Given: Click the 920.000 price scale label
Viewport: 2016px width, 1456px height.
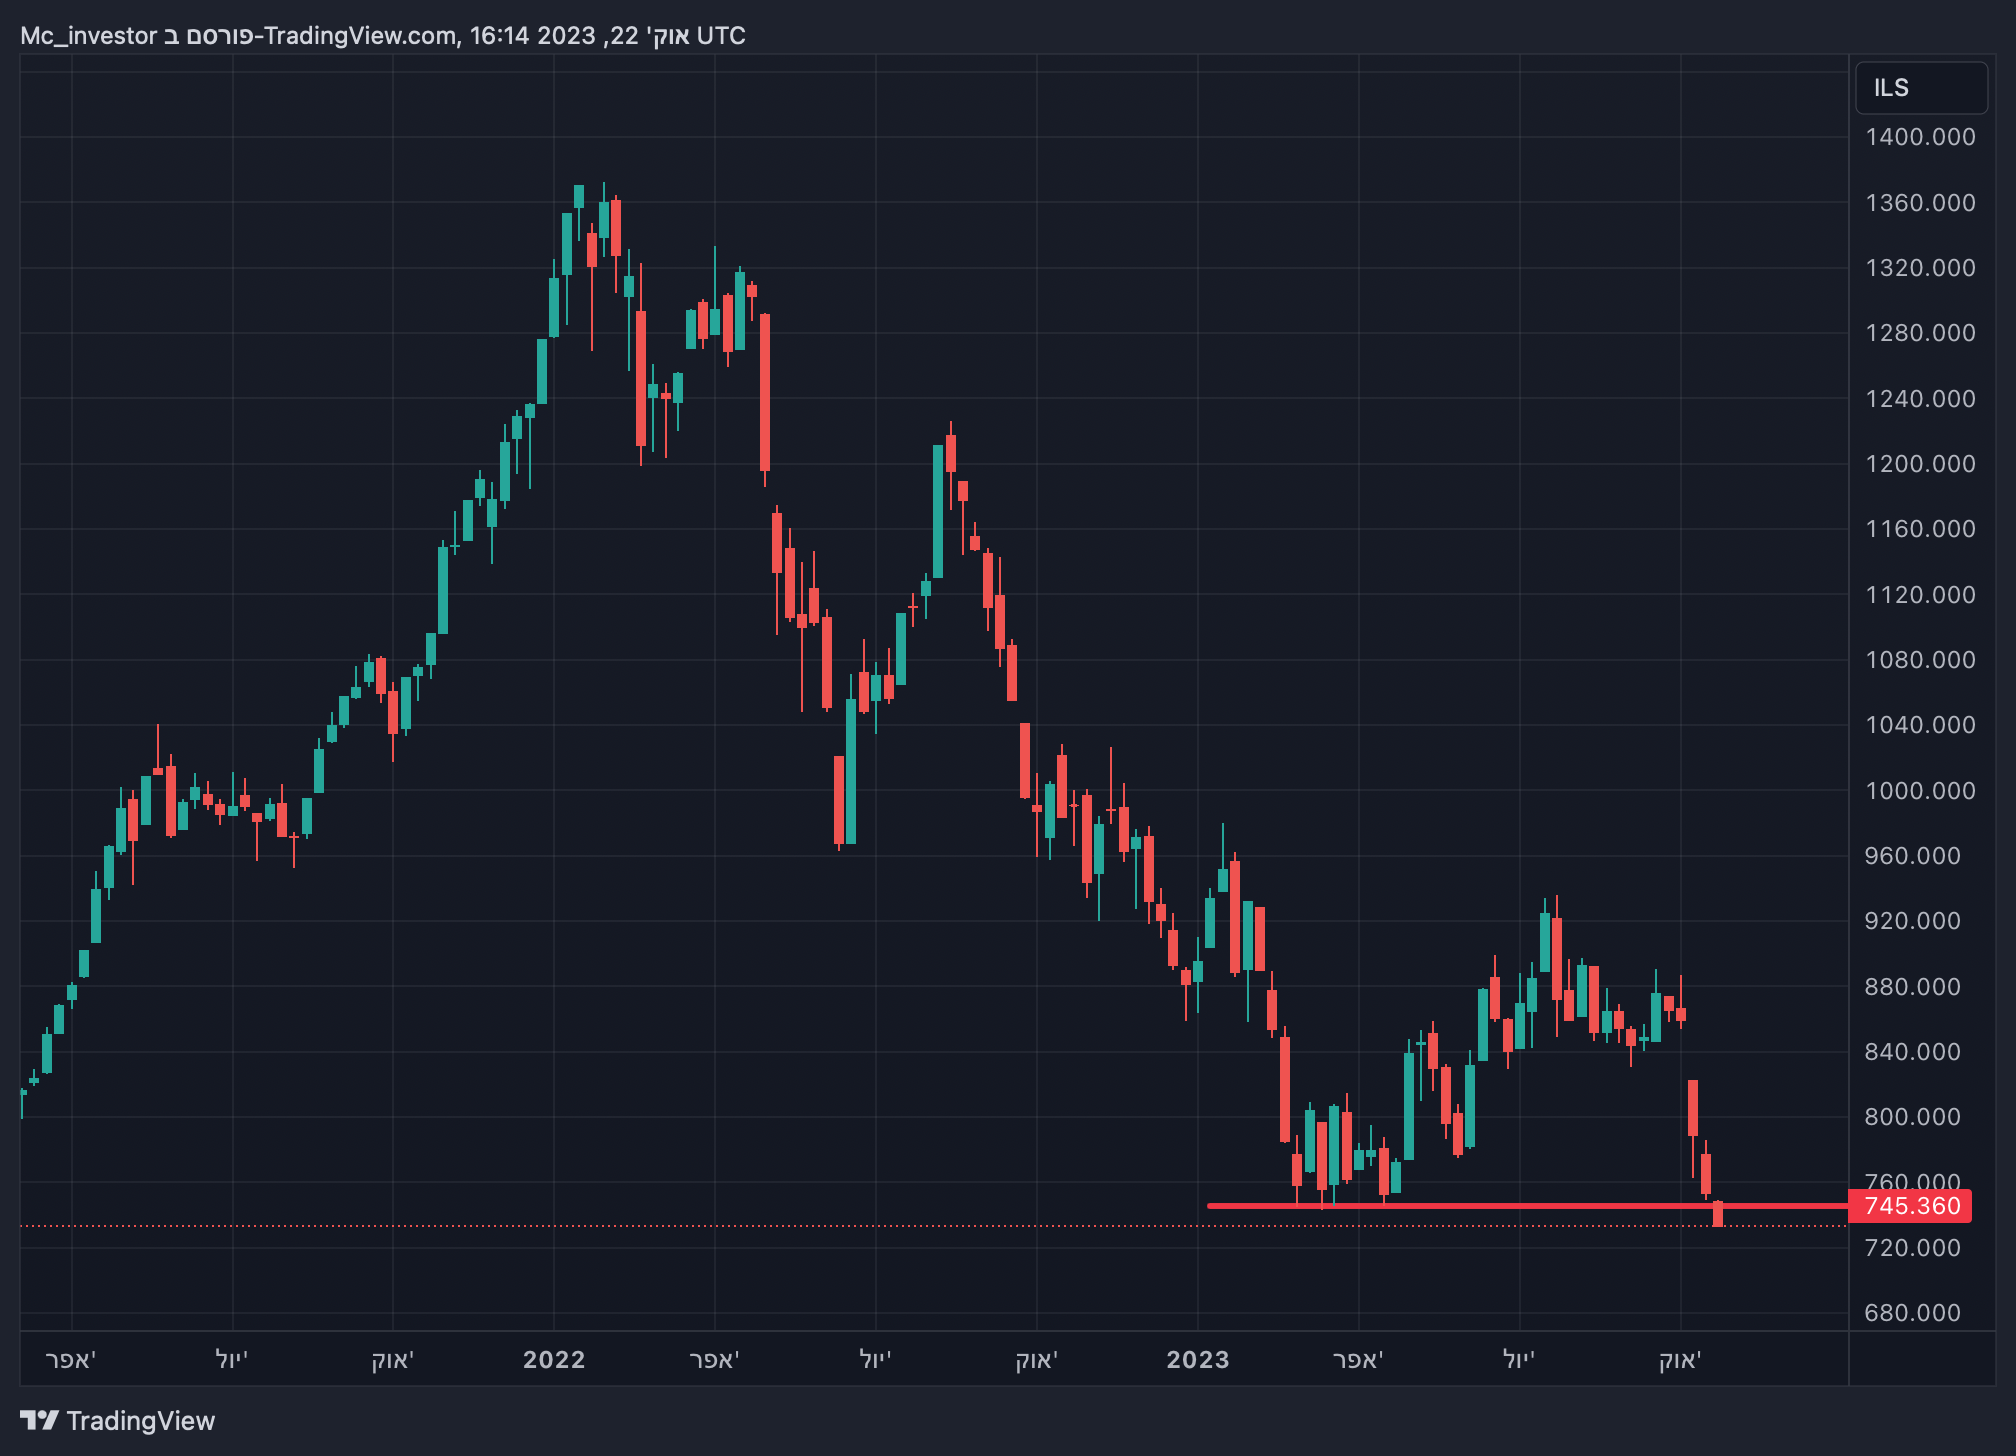Looking at the screenshot, I should (x=1912, y=921).
